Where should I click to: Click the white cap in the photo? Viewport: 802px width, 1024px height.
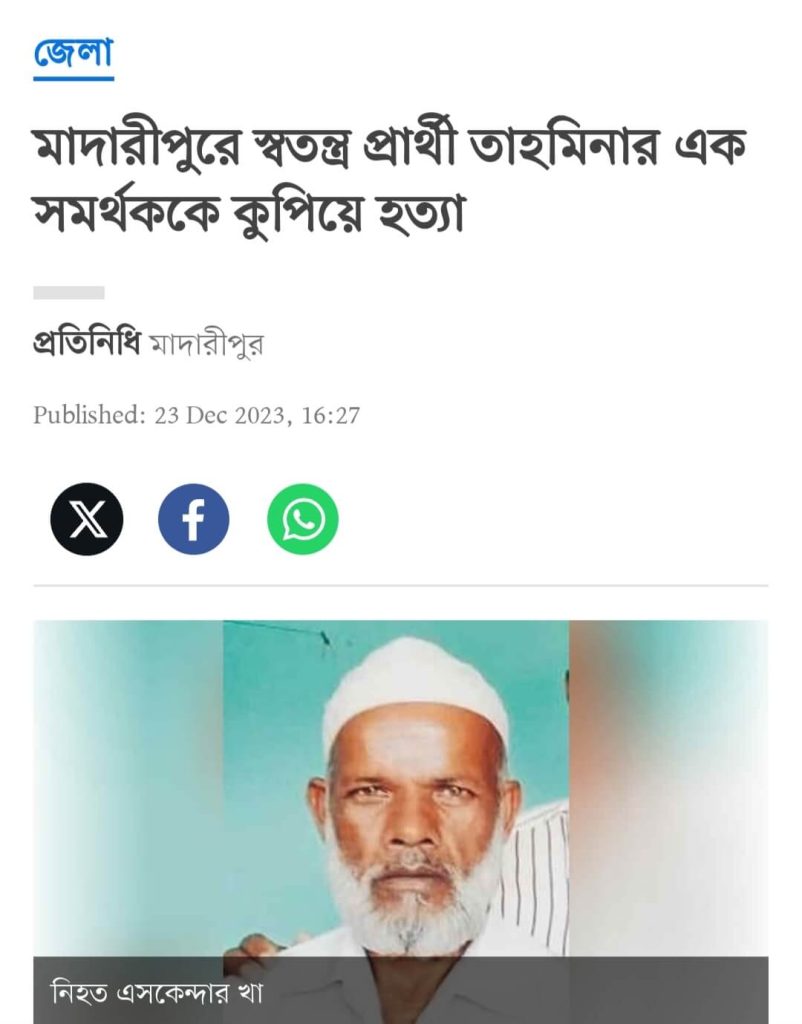(418, 689)
